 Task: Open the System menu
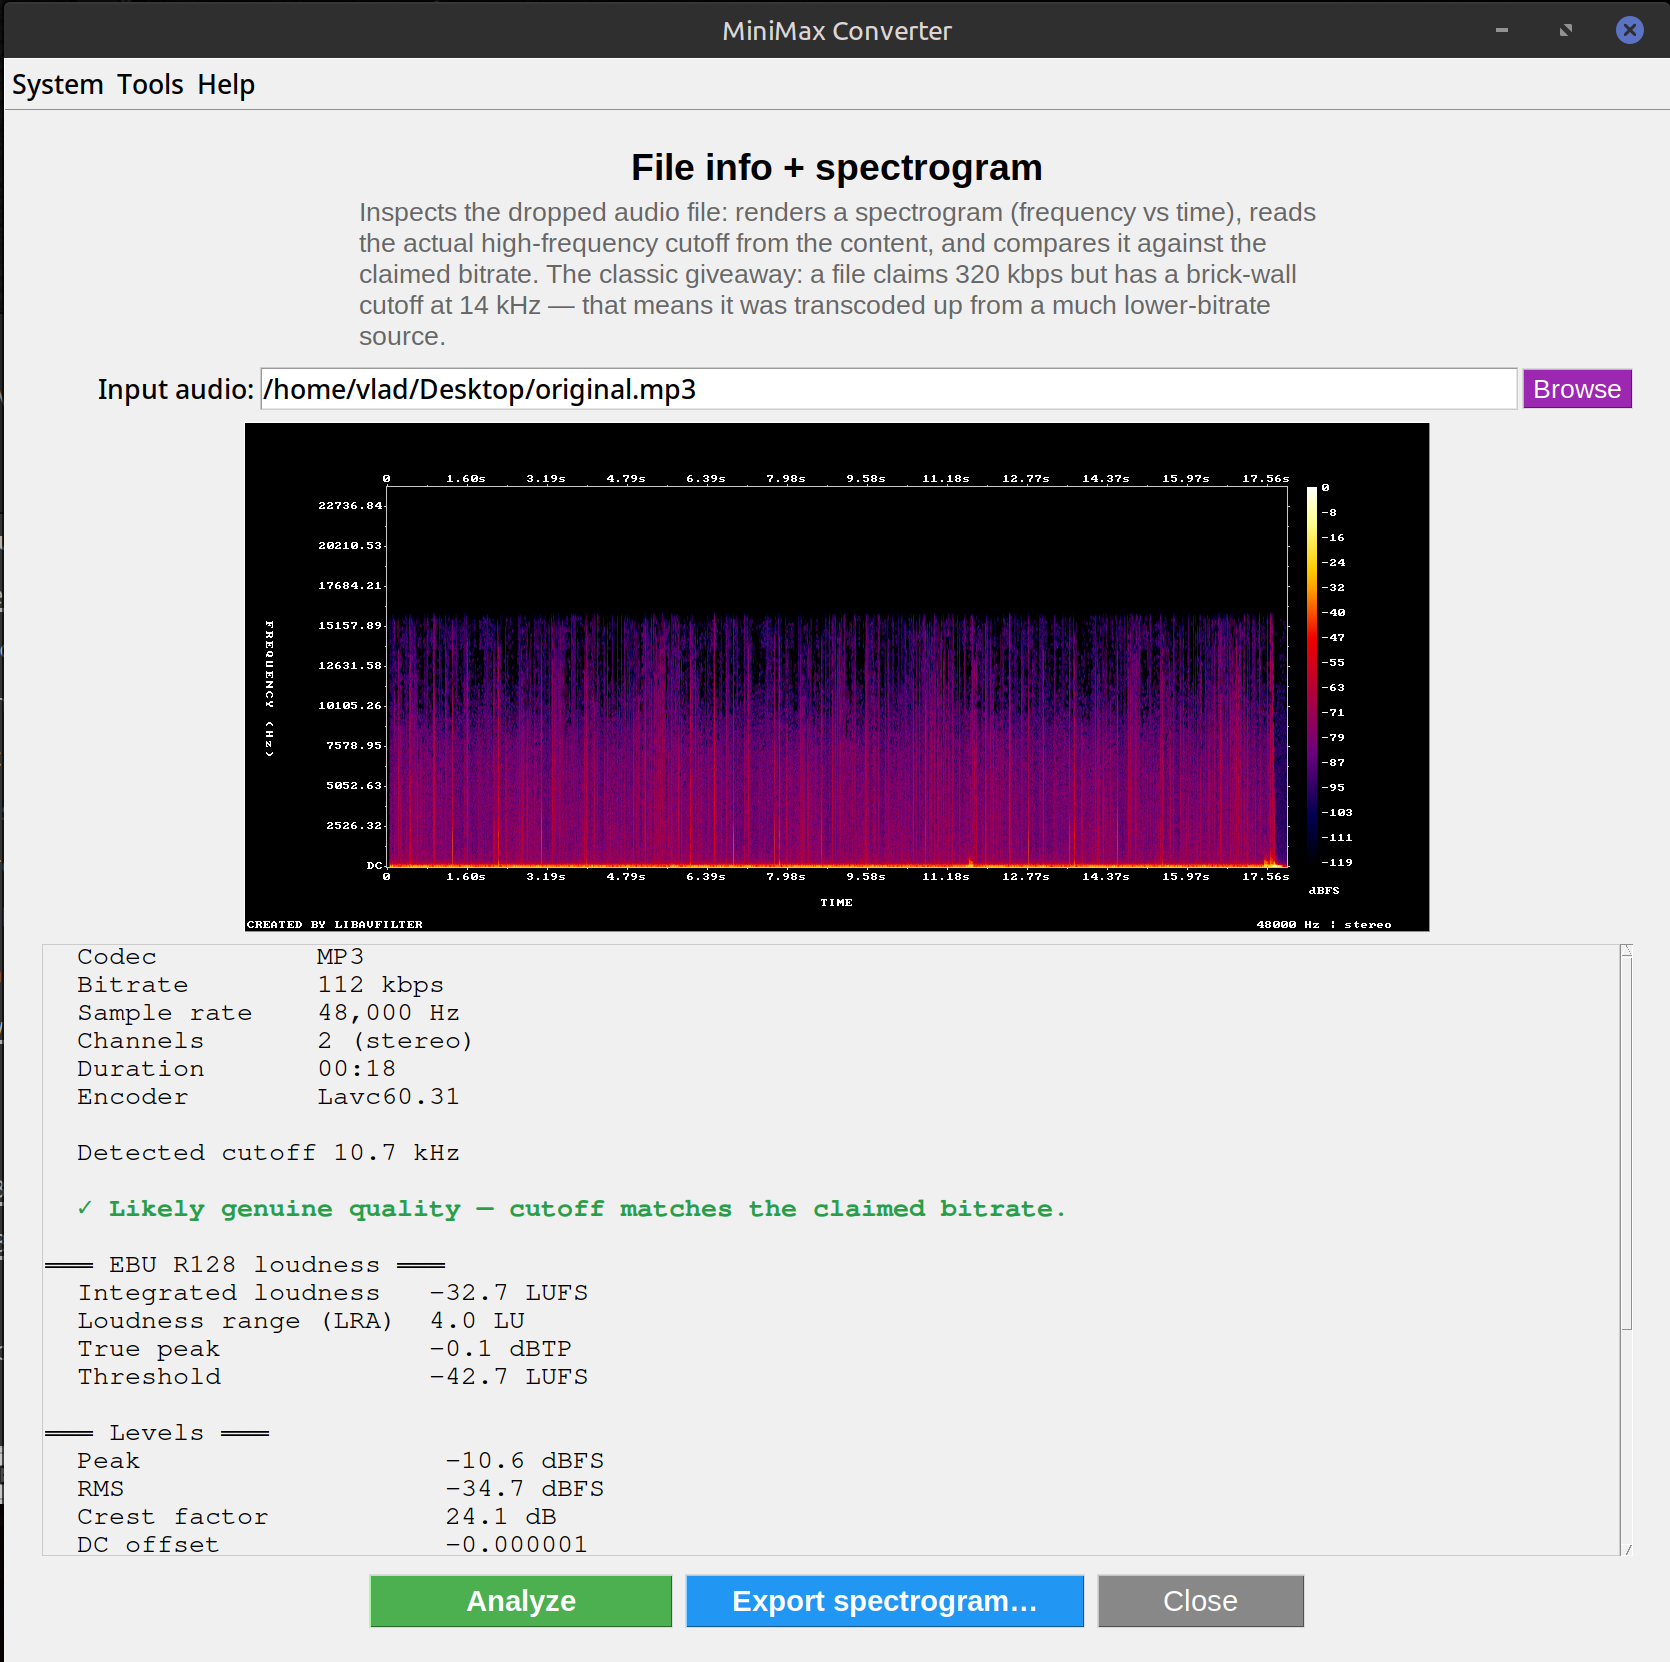click(57, 85)
